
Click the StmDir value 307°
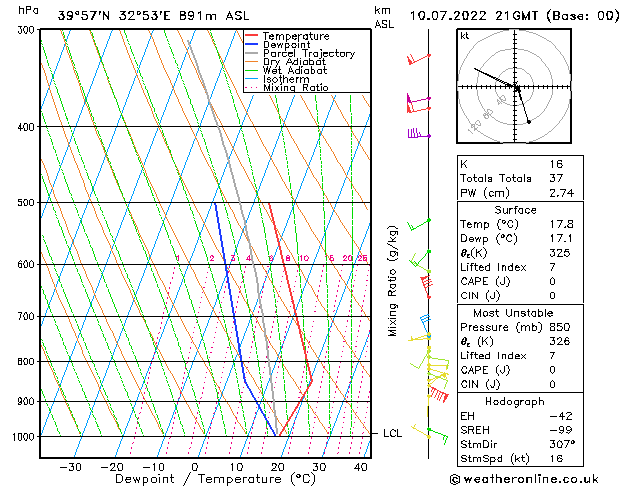point(562,444)
